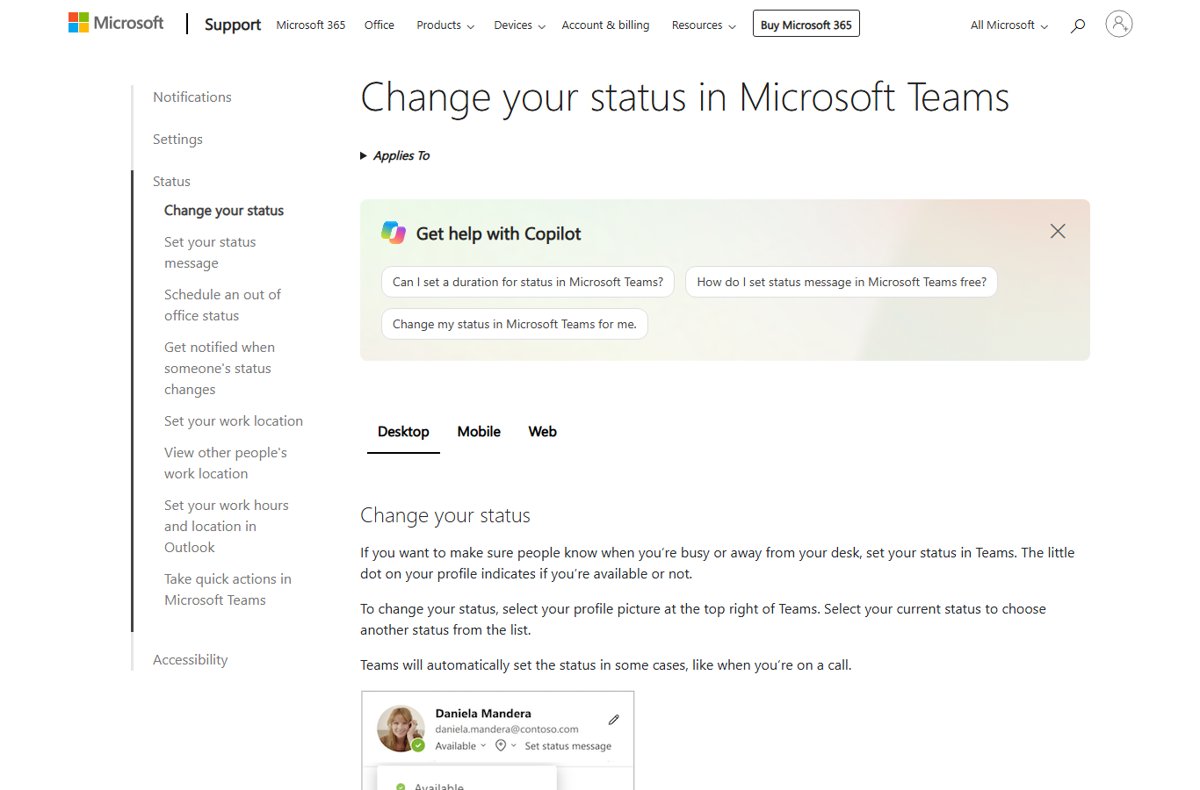Click Daniela Mandera's profile picture
Screen dimensions: 1200x790
pos(400,729)
